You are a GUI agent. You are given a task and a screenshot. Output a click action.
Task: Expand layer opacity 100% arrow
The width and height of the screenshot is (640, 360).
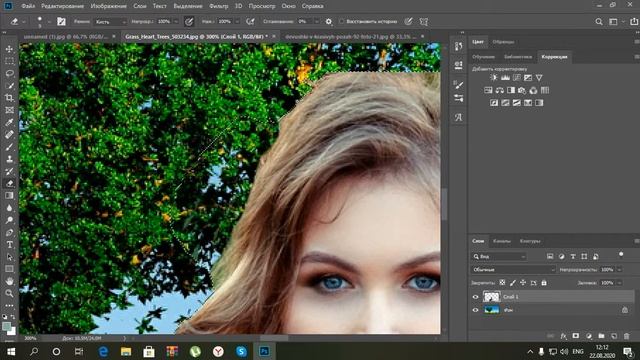620,269
